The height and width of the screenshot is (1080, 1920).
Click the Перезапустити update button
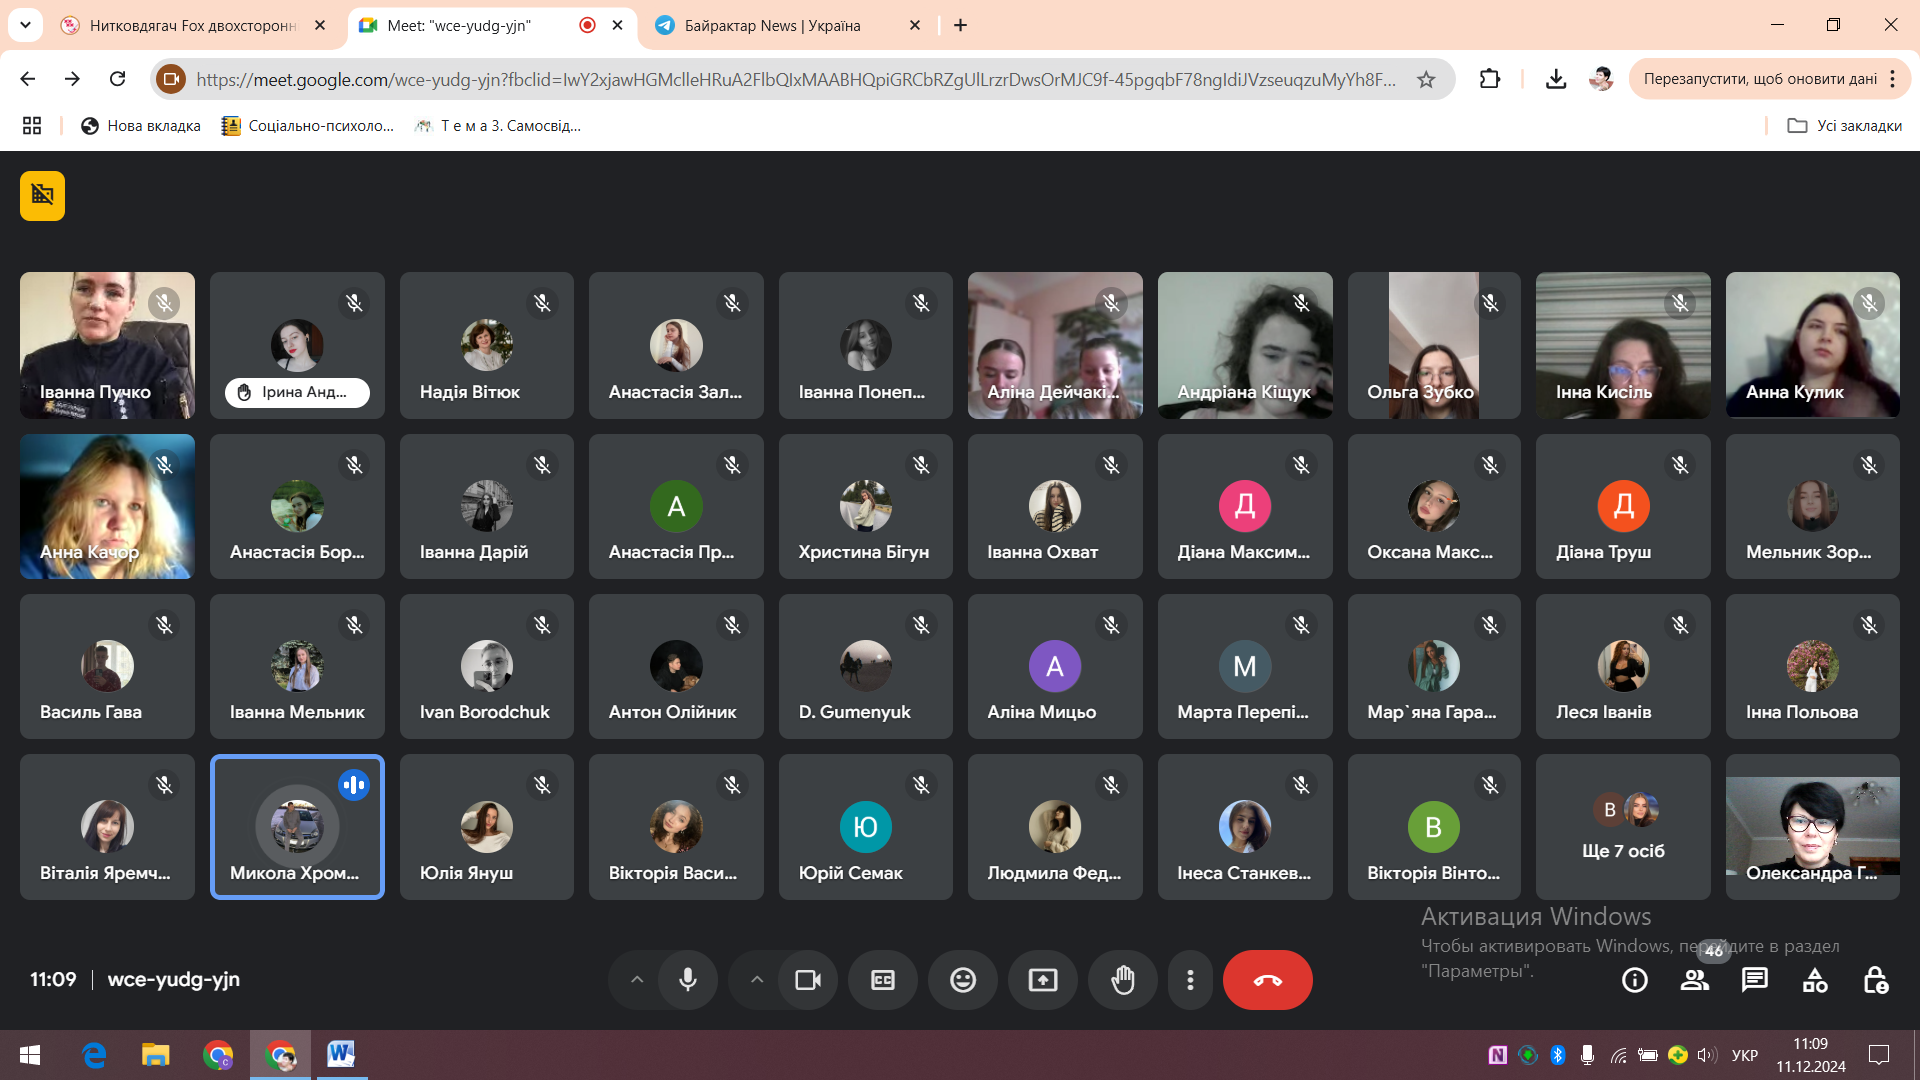click(1759, 79)
